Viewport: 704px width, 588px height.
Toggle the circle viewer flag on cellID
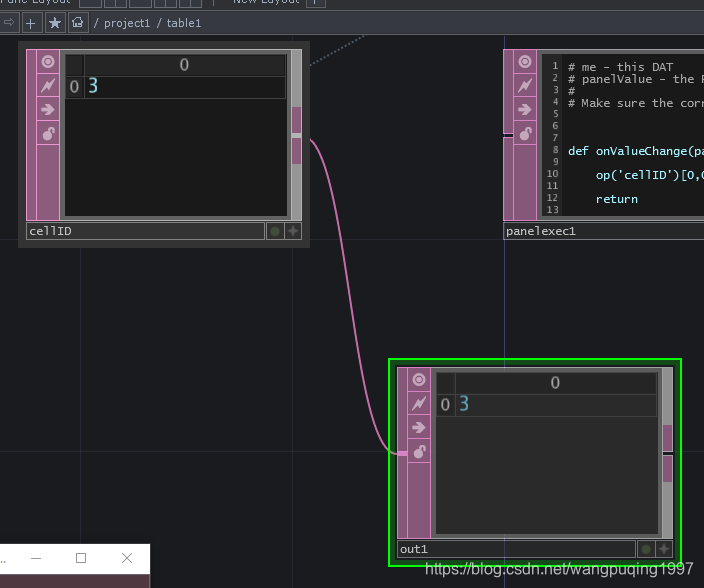point(48,61)
